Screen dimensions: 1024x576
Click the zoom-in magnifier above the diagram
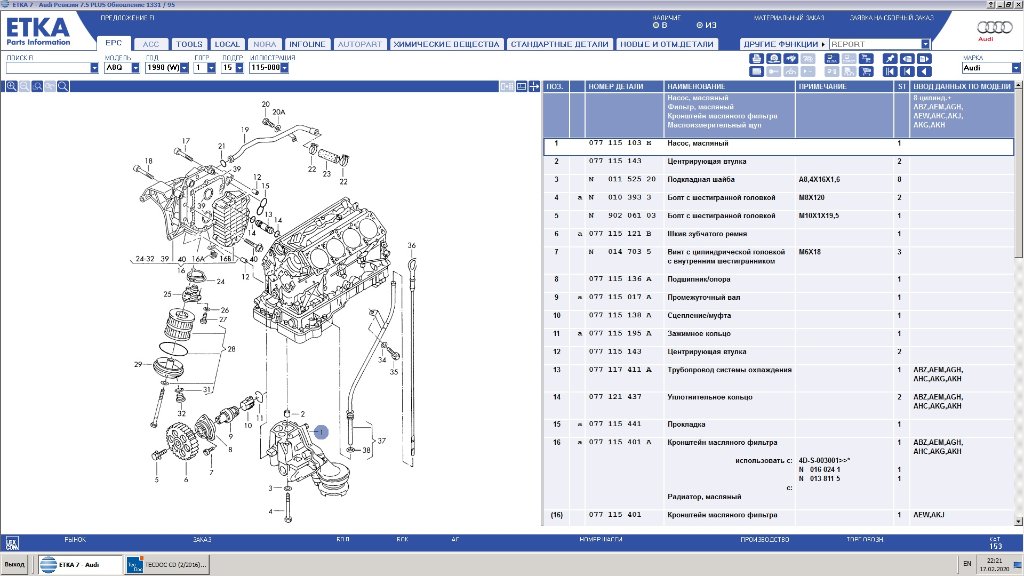pyautogui.click(x=12, y=87)
